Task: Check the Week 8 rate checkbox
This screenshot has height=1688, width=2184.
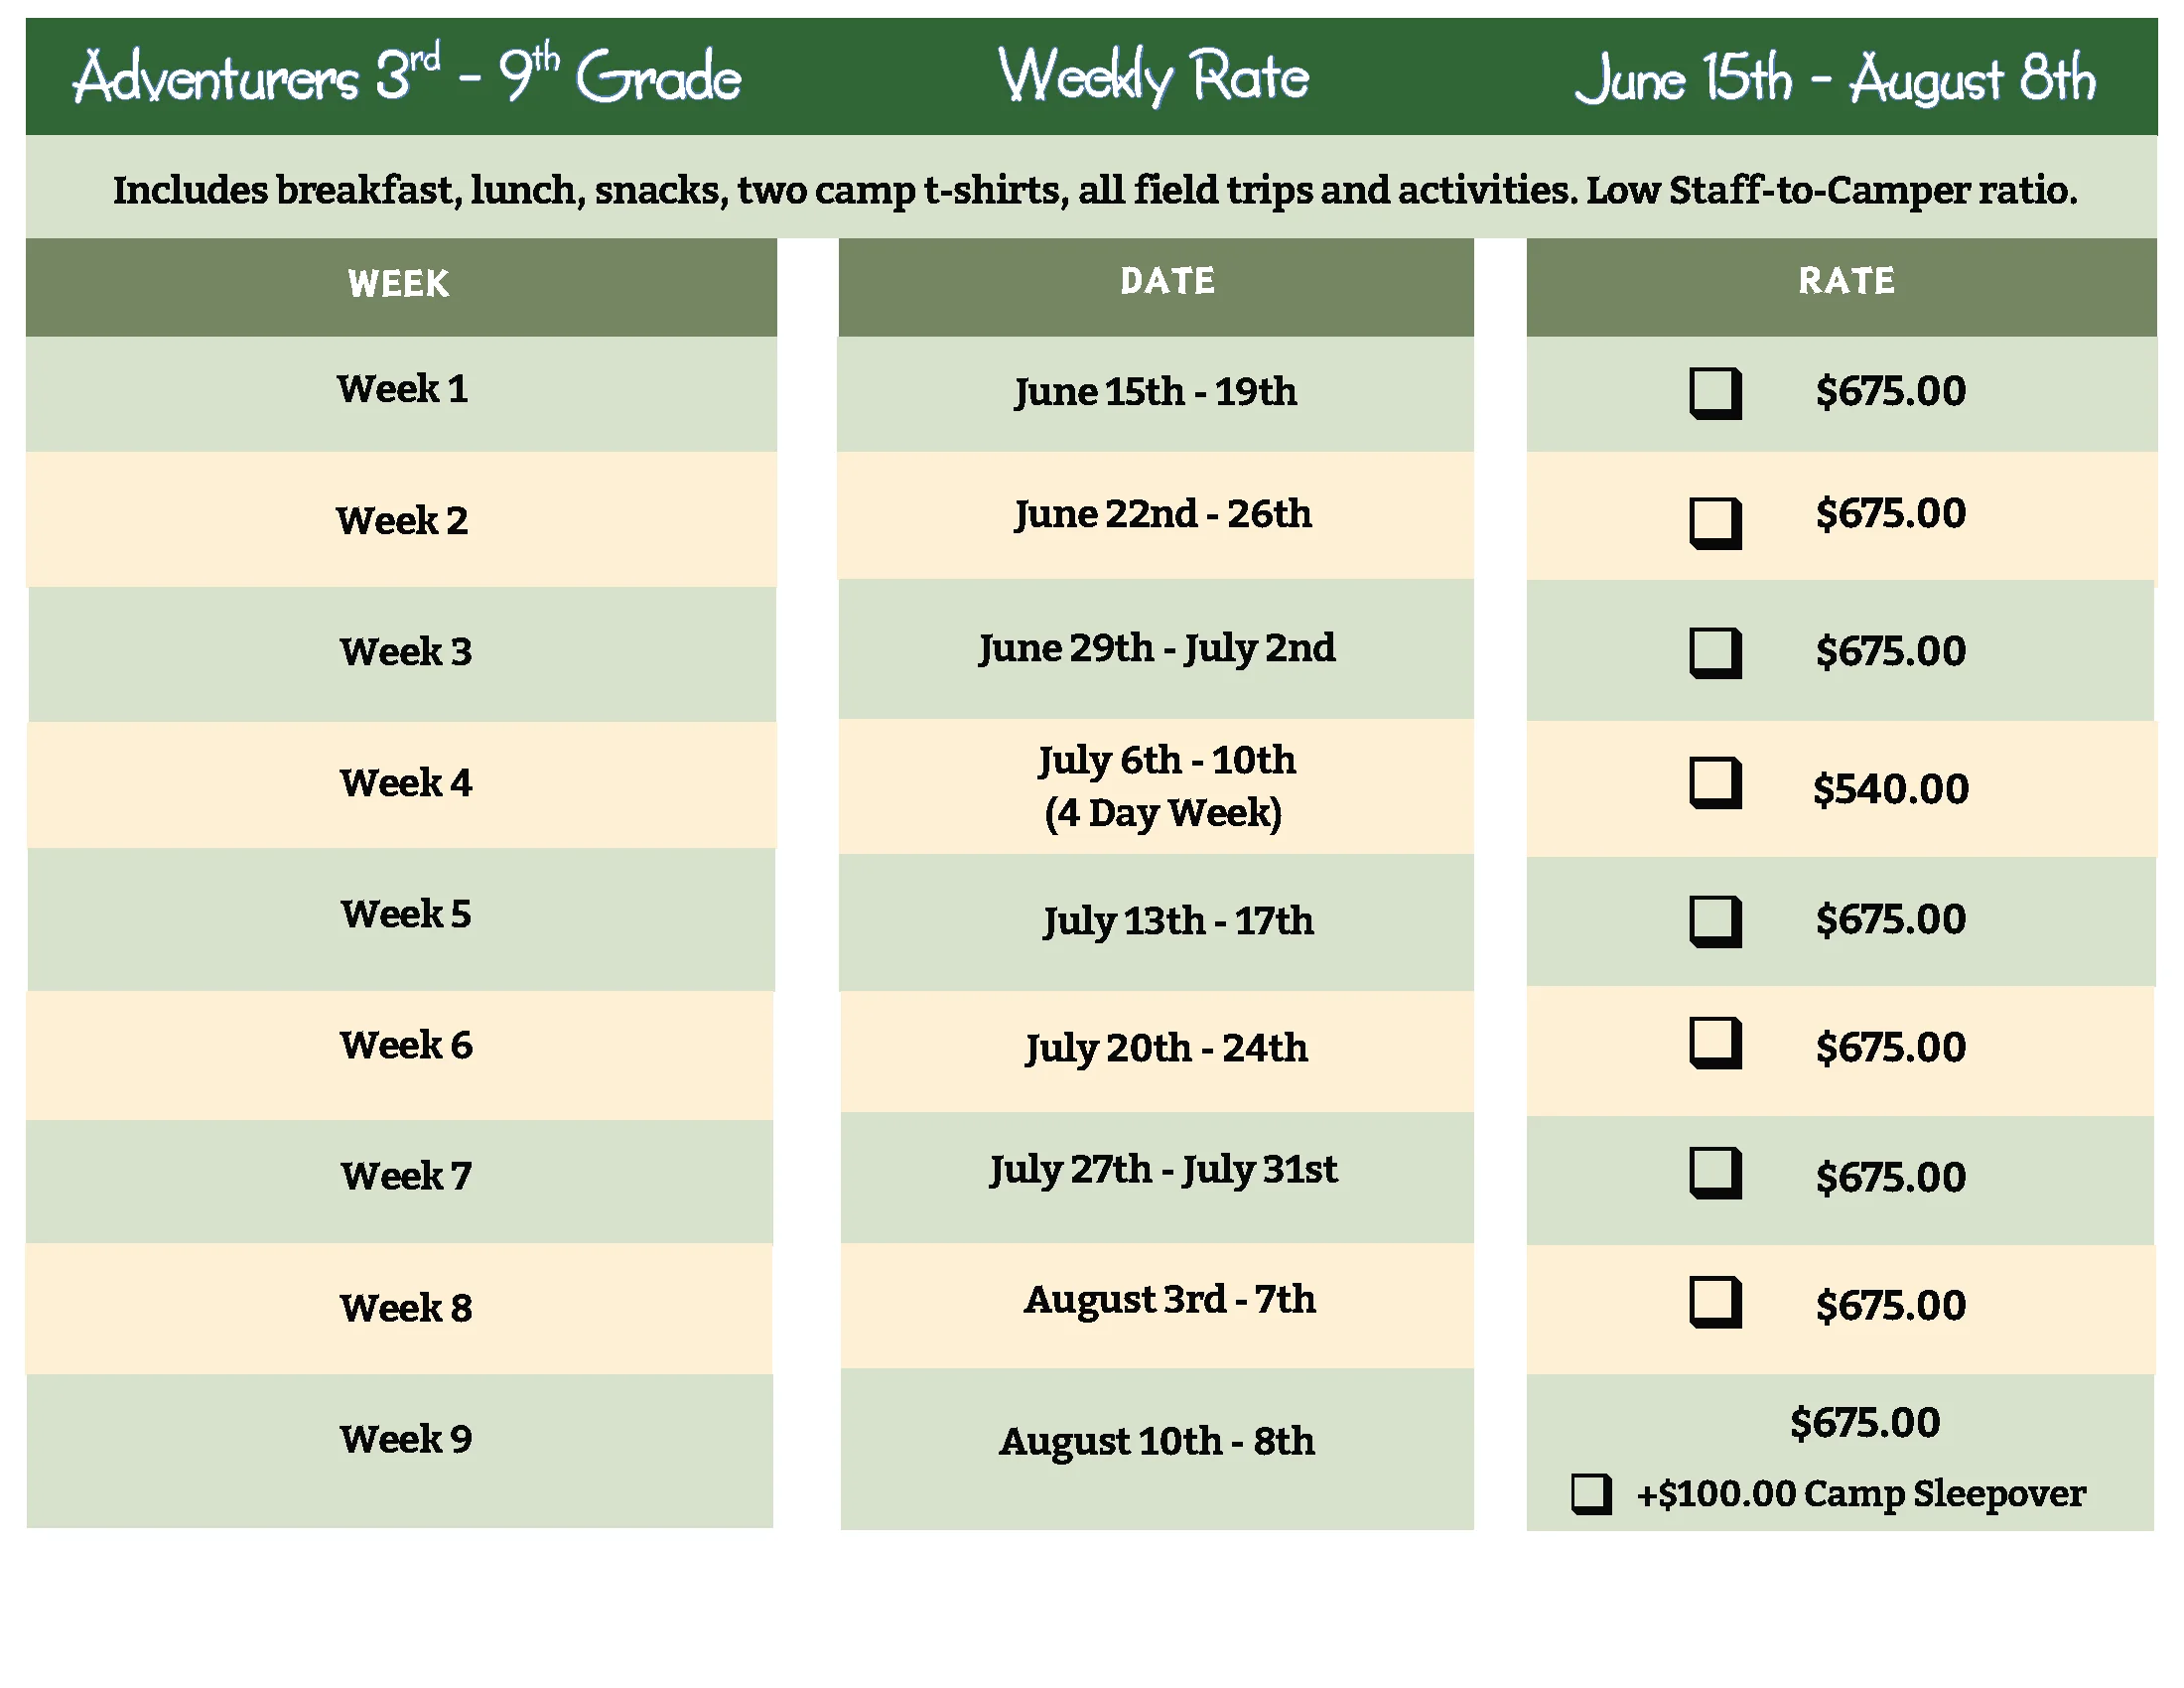Action: [x=1714, y=1301]
